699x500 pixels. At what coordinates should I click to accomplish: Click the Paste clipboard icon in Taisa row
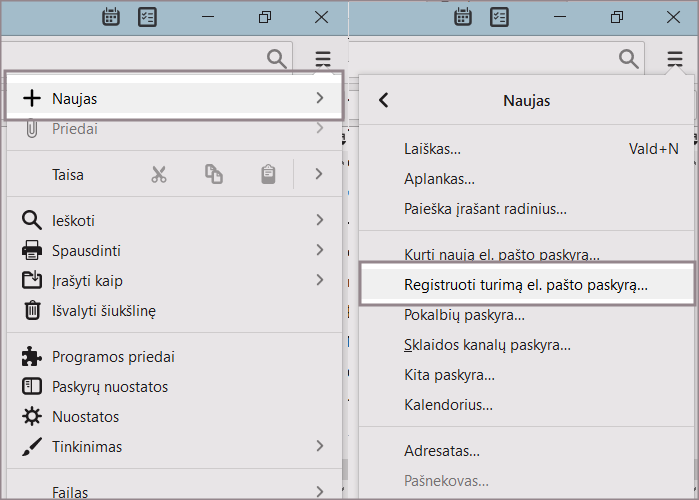(268, 174)
